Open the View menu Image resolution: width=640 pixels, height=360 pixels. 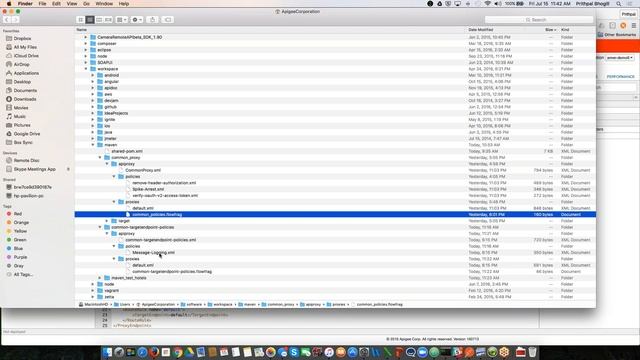pyautogui.click(x=72, y=4)
